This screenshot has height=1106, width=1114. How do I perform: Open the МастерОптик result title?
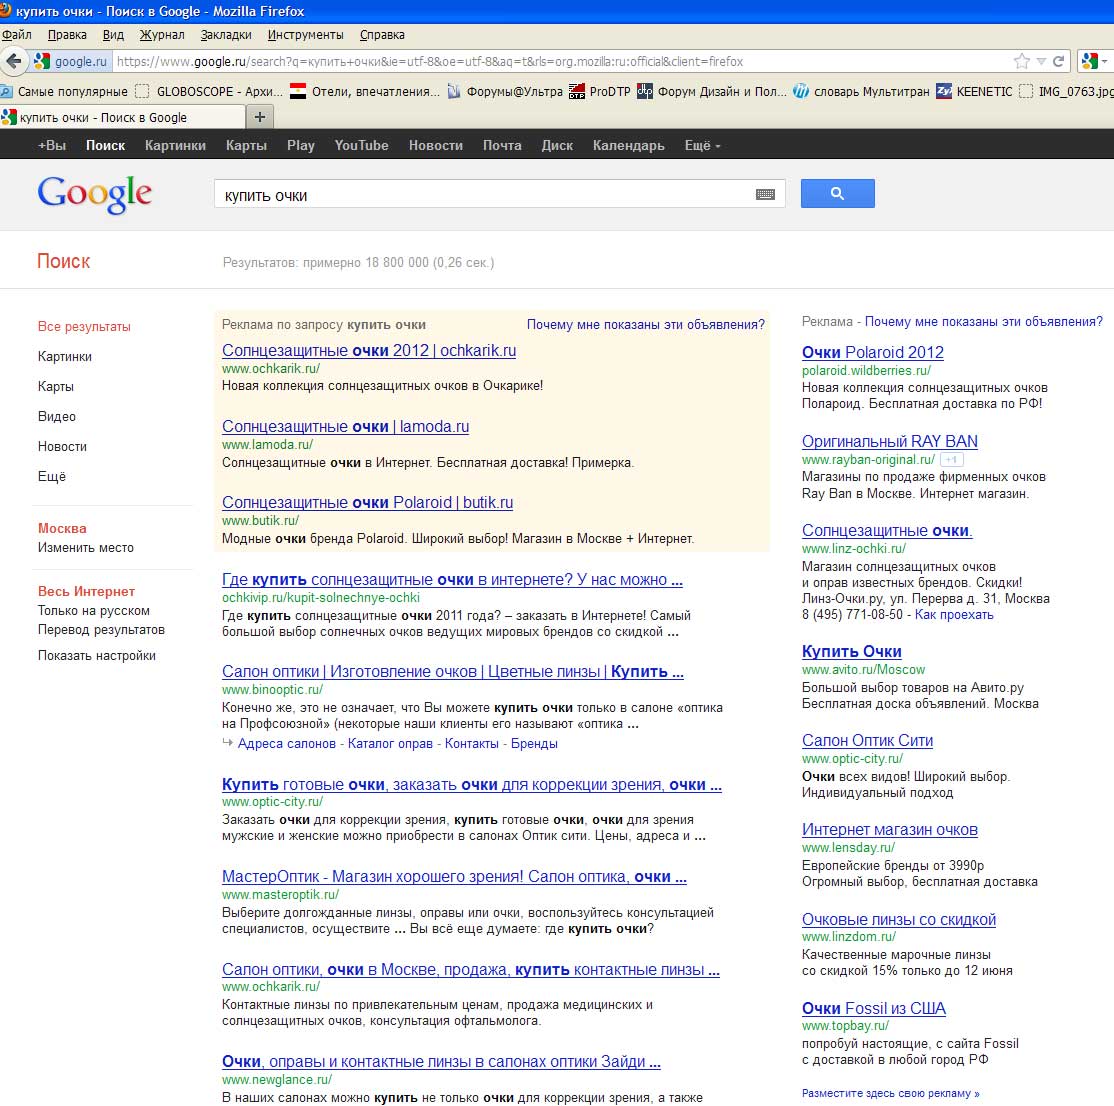[x=454, y=877]
